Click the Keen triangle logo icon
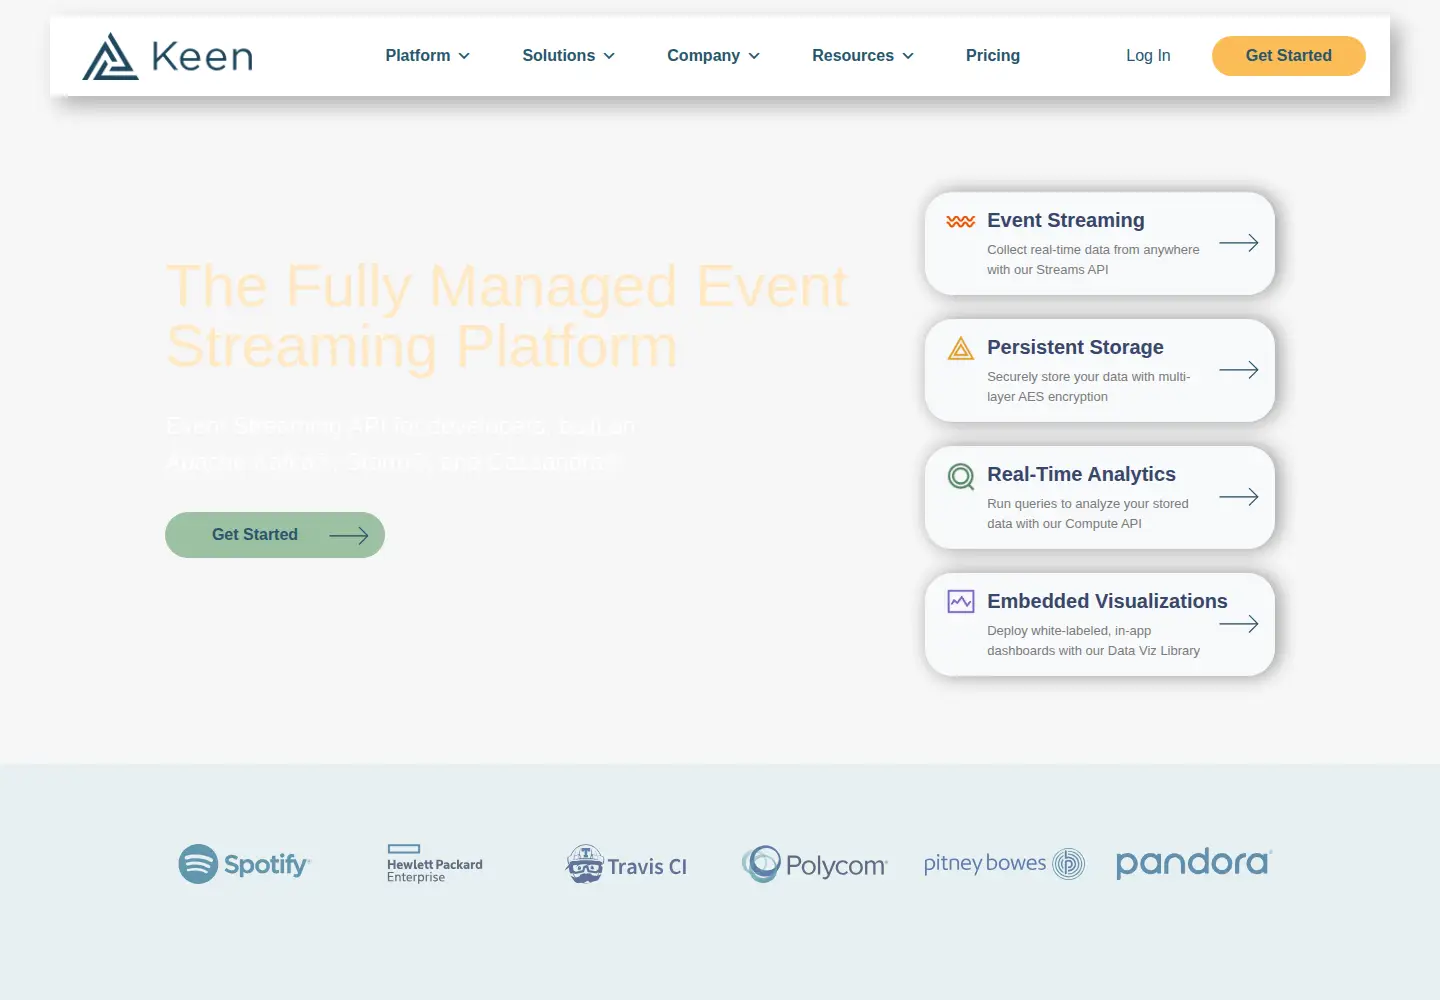This screenshot has width=1440, height=1000. [x=110, y=56]
